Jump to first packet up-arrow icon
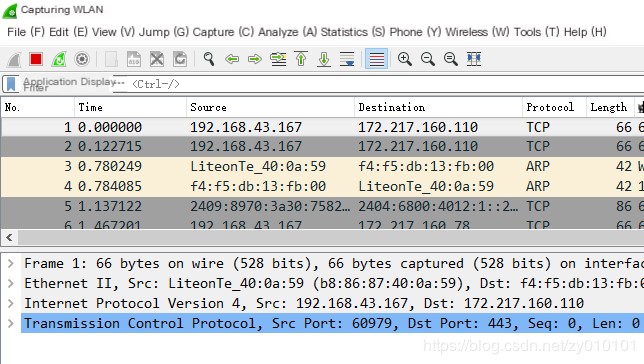The image size is (644, 364). 301,59
